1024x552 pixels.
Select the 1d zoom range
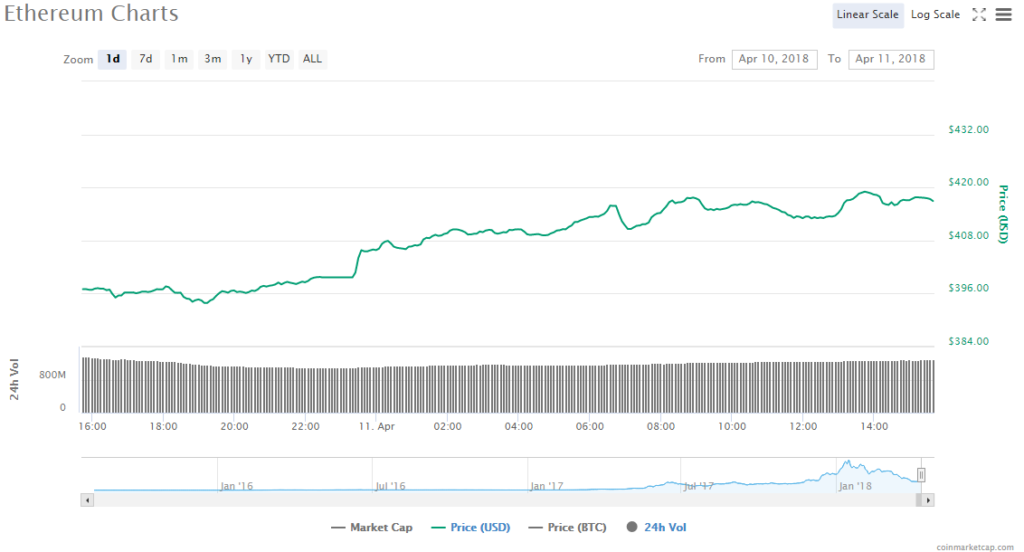coord(113,59)
